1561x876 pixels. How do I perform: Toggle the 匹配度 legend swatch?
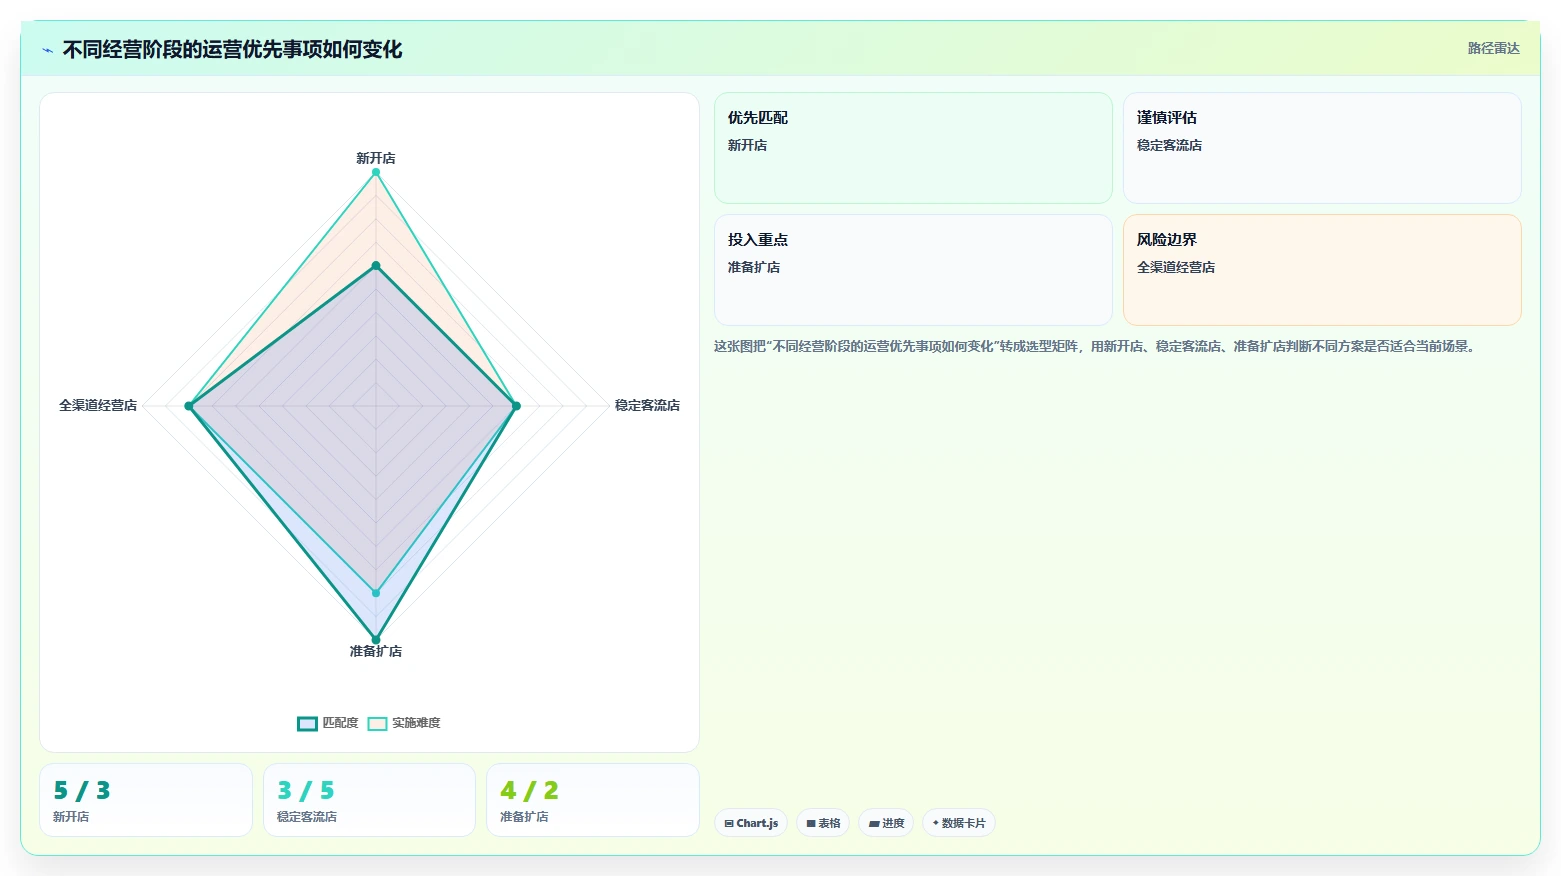pyautogui.click(x=307, y=723)
